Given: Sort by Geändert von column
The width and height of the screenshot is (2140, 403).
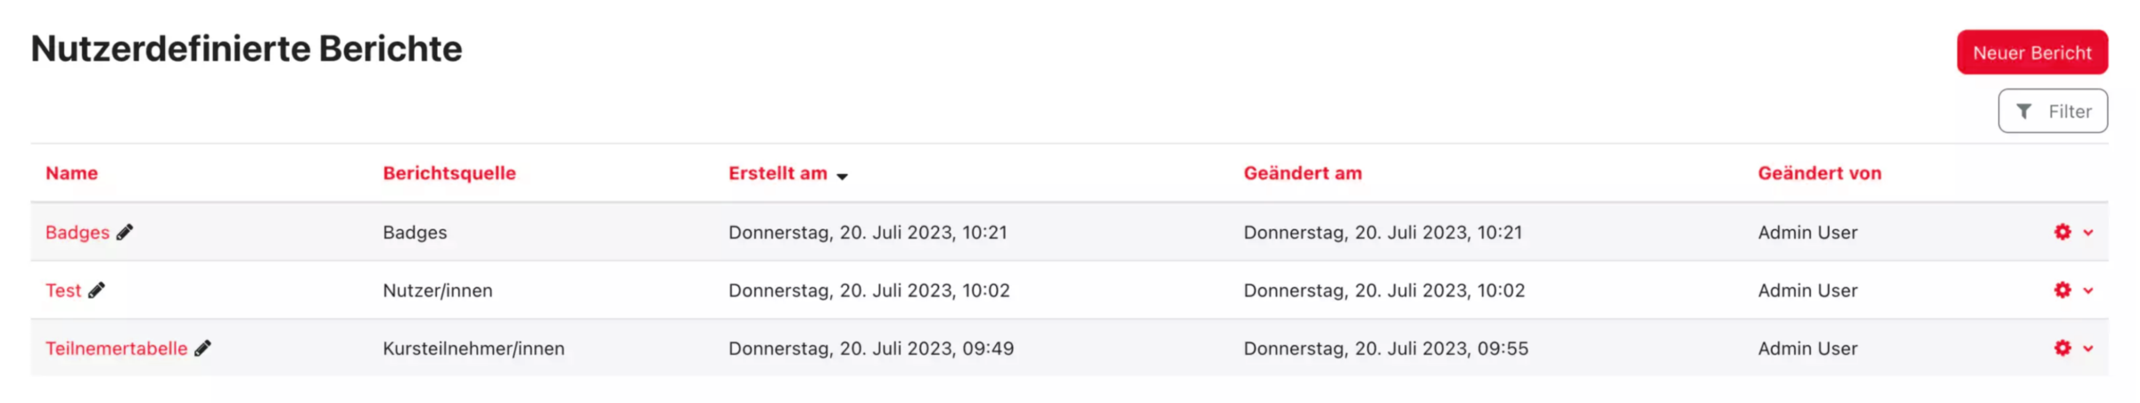Looking at the screenshot, I should pos(1819,173).
